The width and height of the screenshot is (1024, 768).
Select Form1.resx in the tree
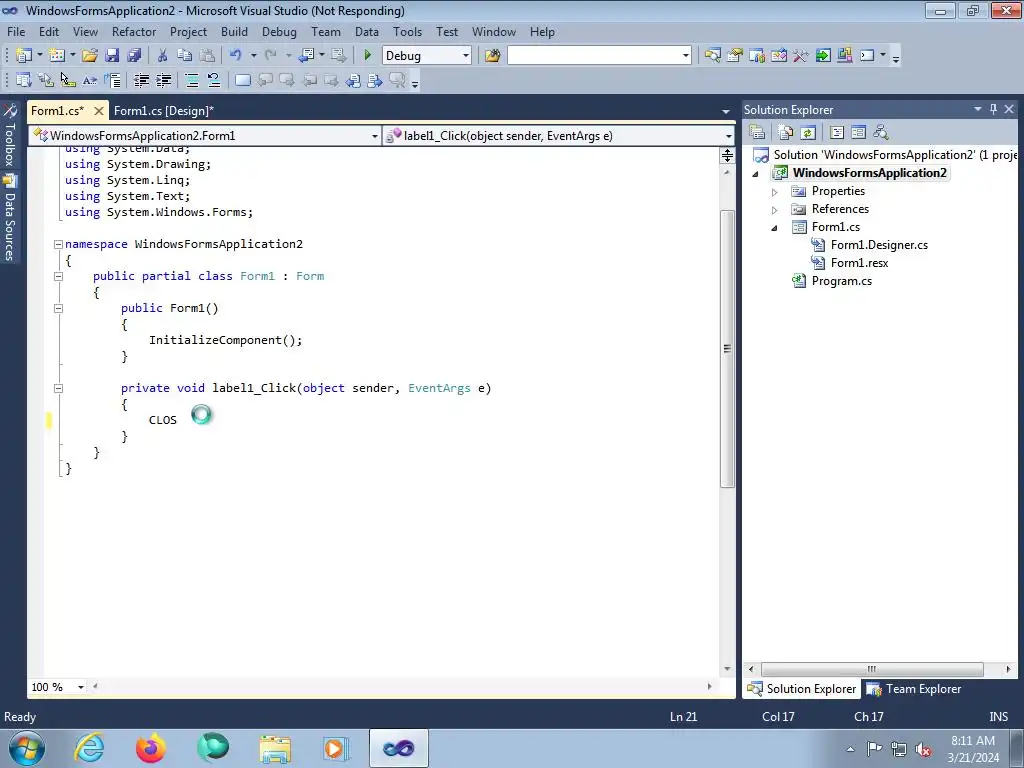[x=859, y=263]
